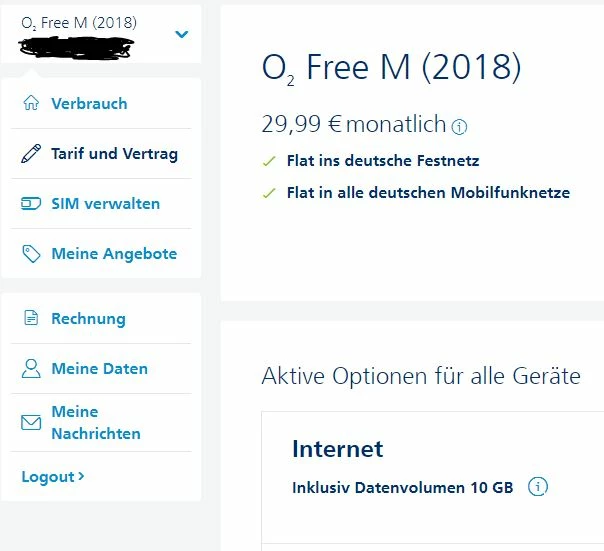
Task: View Meine Nachrichten inbox
Action: [95, 423]
